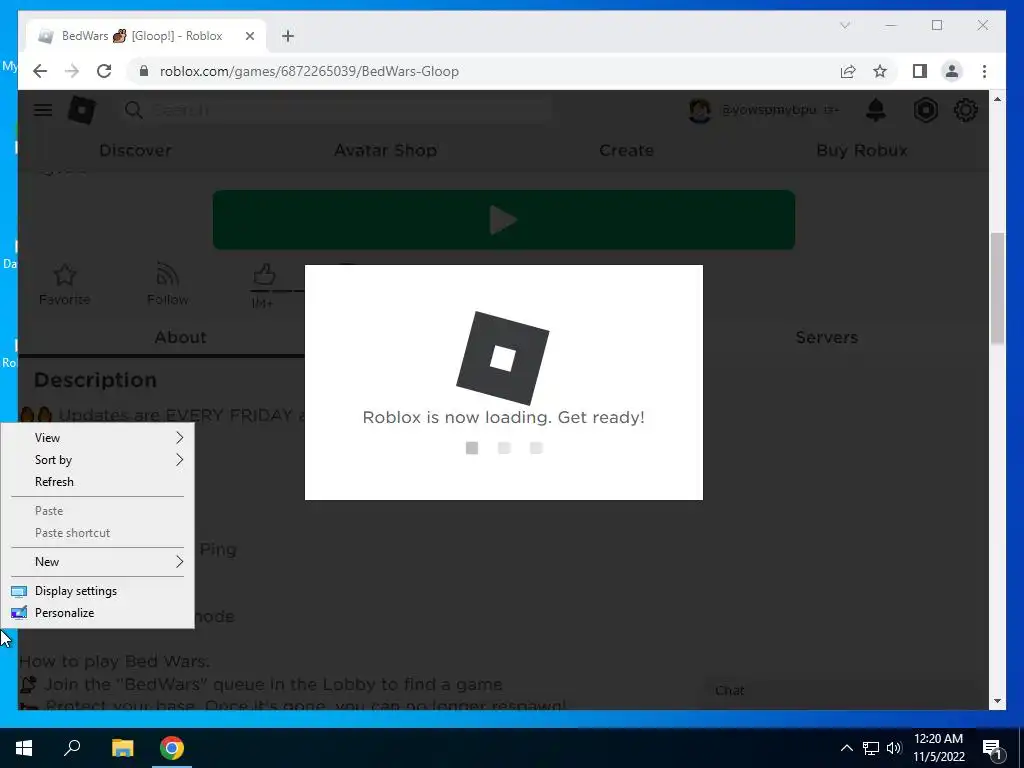The height and width of the screenshot is (768, 1024).
Task: Open network tray icon
Action: click(x=871, y=748)
